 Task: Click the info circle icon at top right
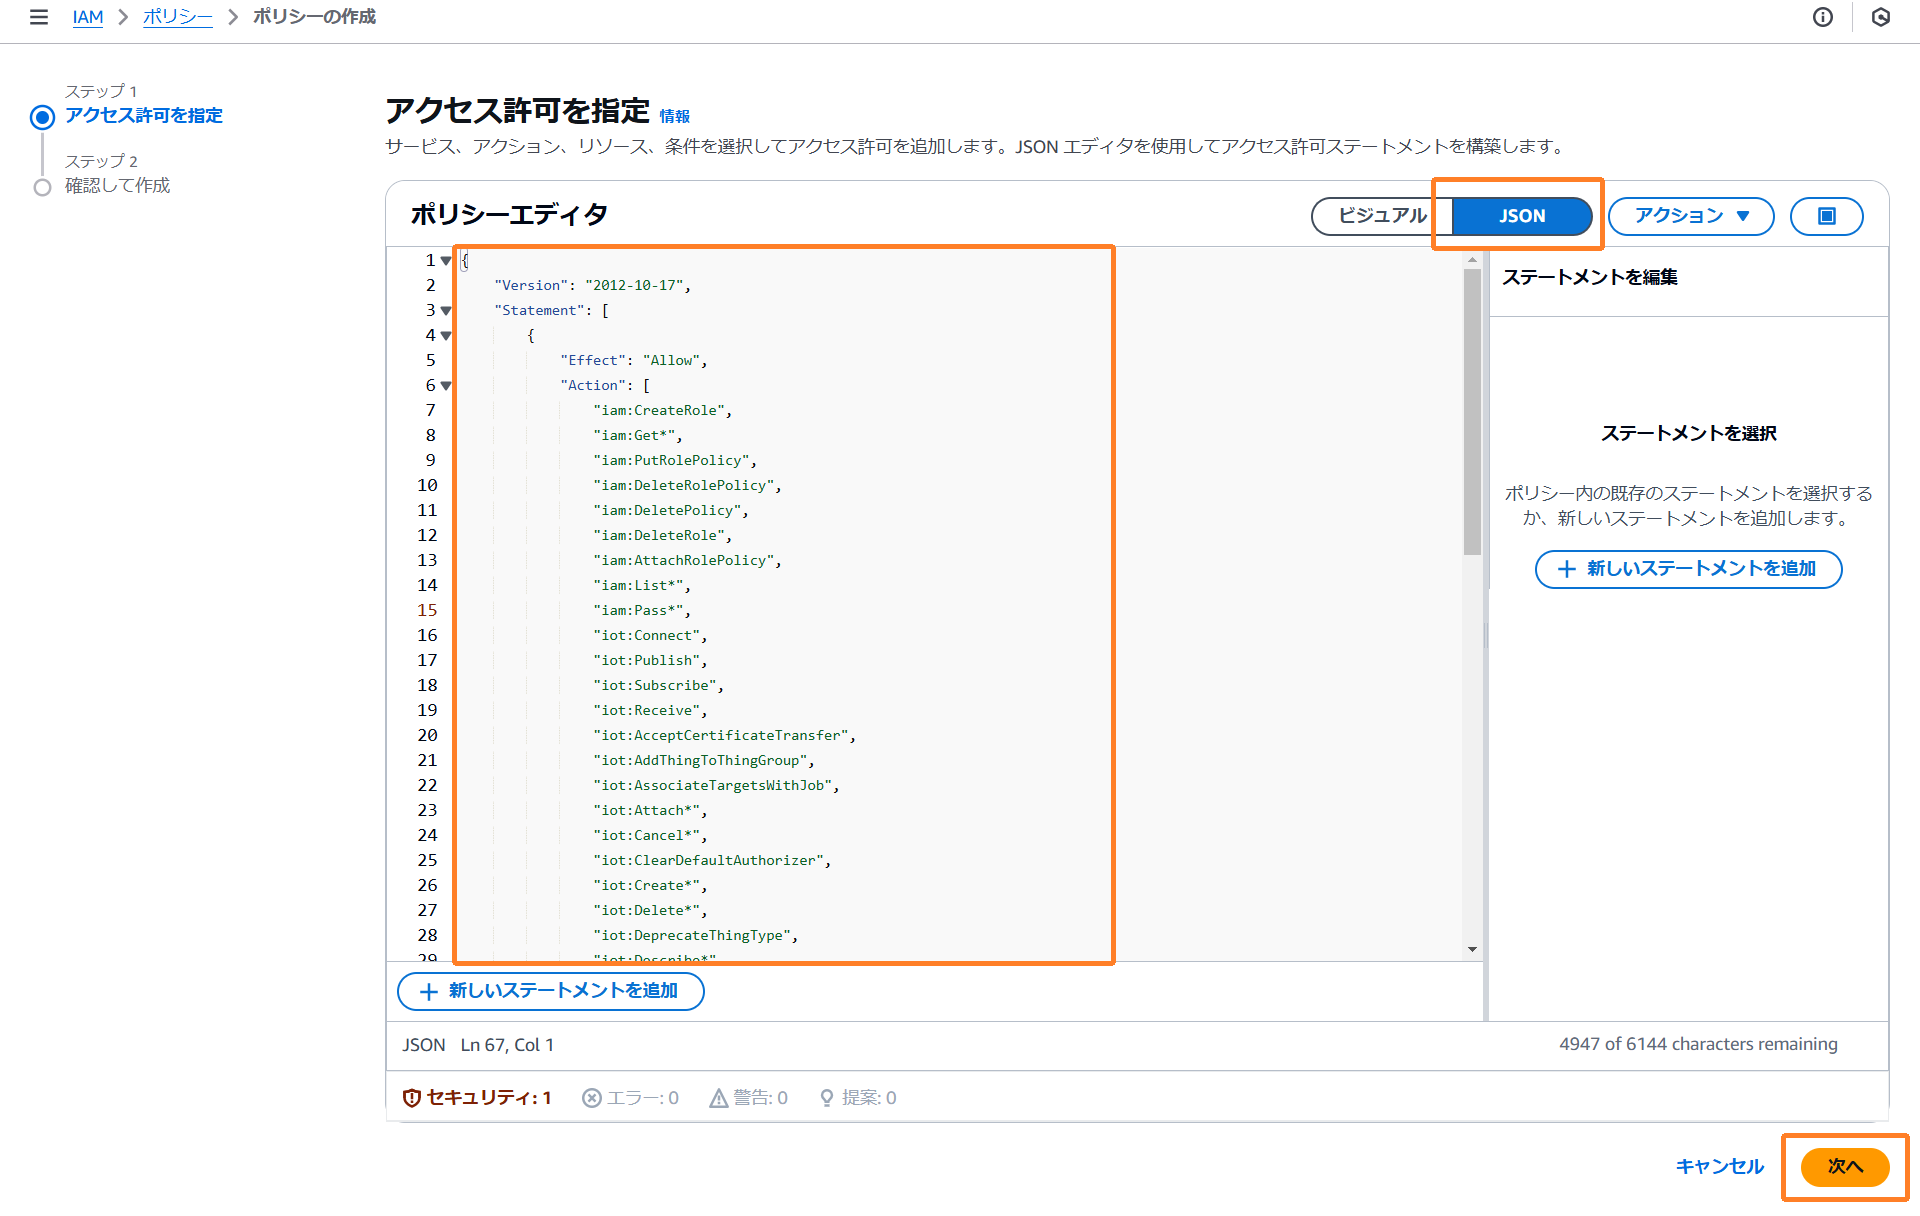tap(1822, 17)
